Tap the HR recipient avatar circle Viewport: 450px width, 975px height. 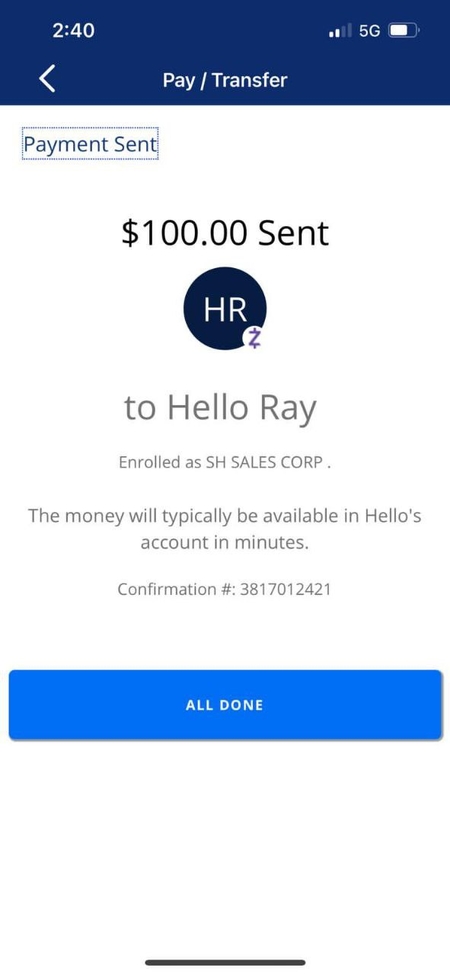click(x=224, y=308)
